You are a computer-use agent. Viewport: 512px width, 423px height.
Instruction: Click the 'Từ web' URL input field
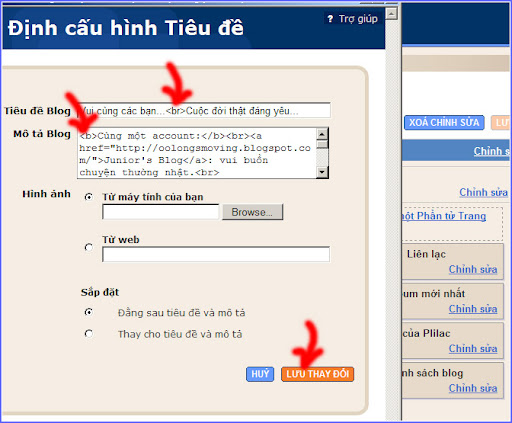pyautogui.click(x=216, y=254)
